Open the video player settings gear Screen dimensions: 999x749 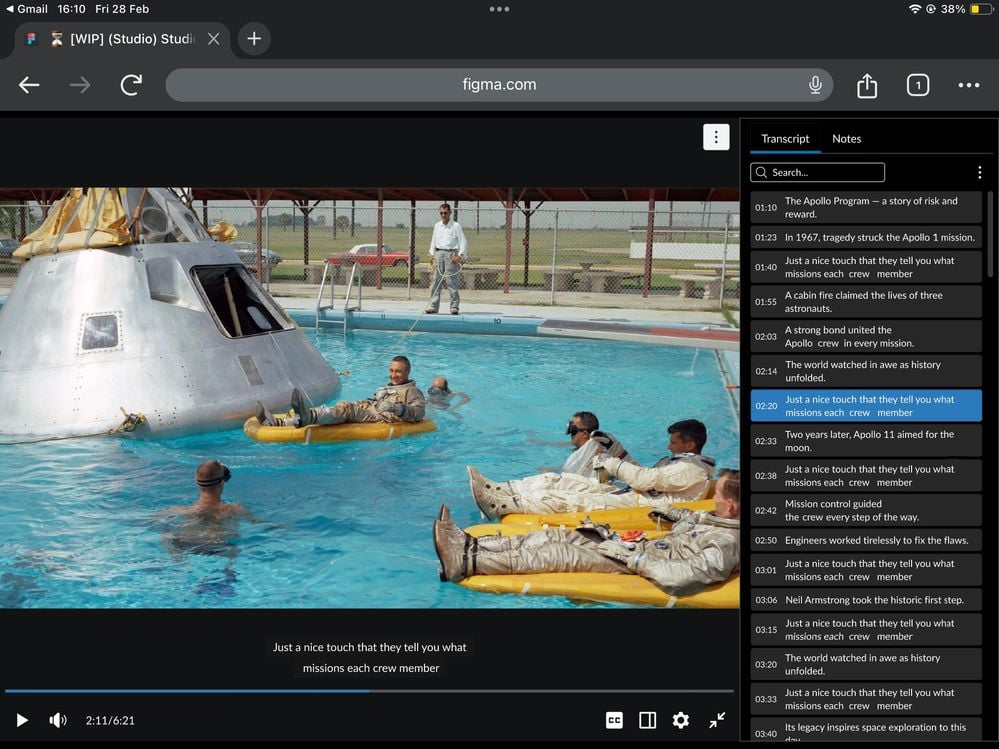coord(681,720)
